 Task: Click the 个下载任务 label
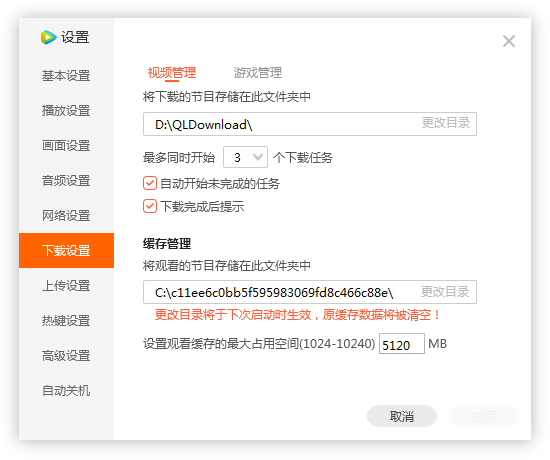(x=303, y=158)
